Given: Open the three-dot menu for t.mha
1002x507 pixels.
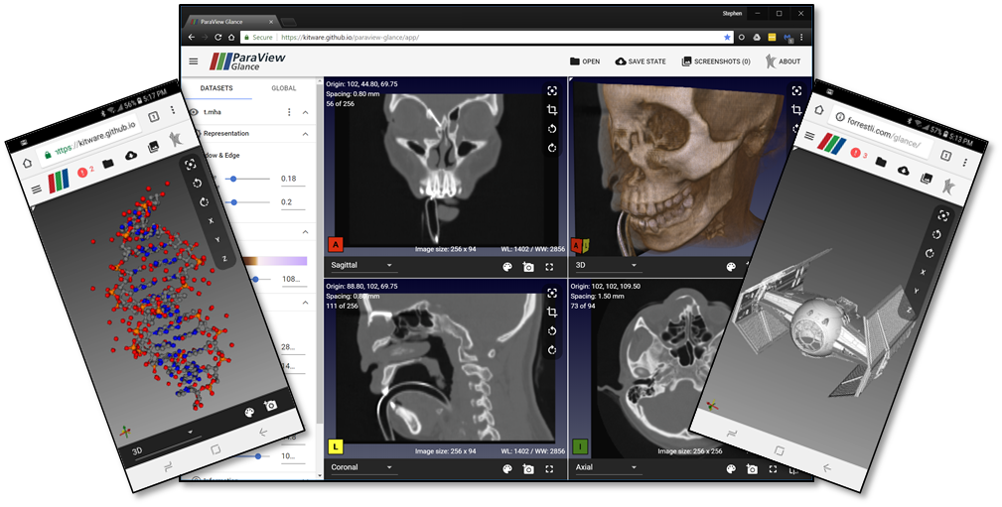Looking at the screenshot, I should click(289, 112).
